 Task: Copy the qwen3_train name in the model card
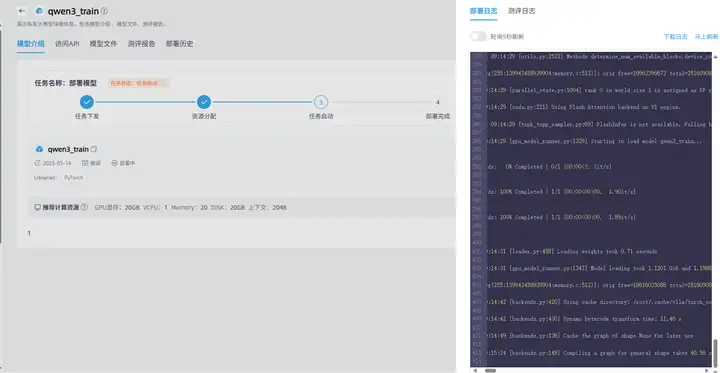point(94,149)
